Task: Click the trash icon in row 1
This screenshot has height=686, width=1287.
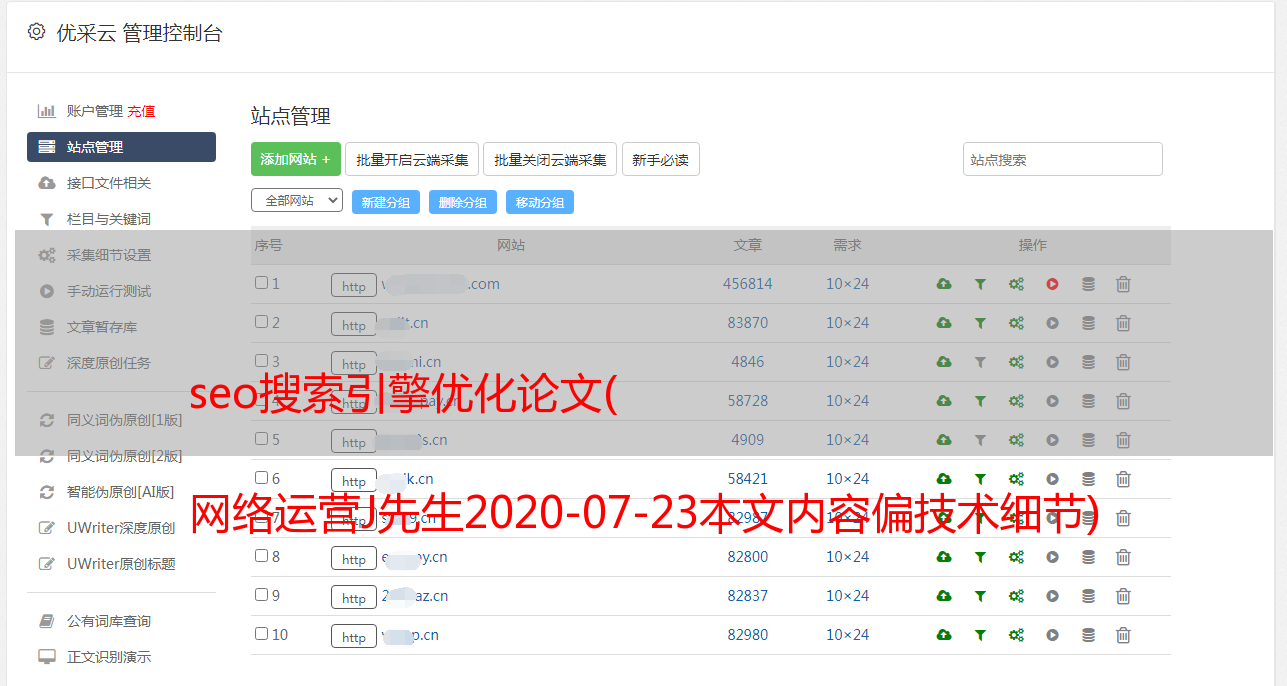Action: pyautogui.click(x=1123, y=284)
